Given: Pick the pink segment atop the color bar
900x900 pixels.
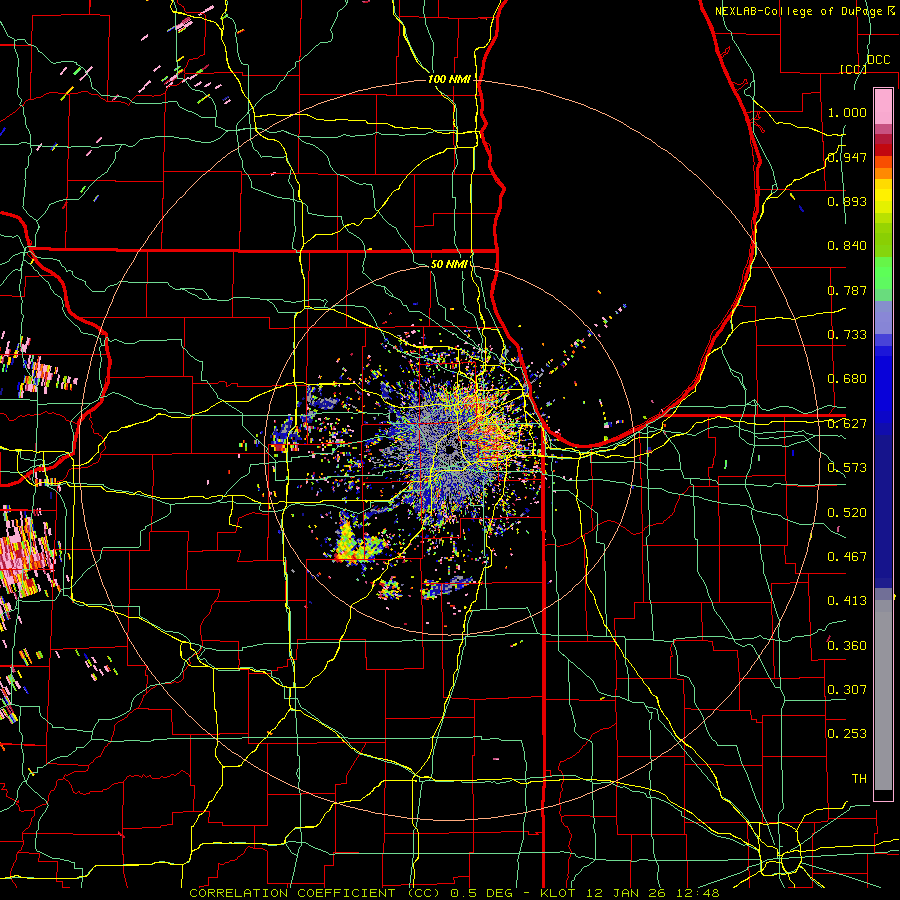Looking at the screenshot, I should (x=883, y=107).
